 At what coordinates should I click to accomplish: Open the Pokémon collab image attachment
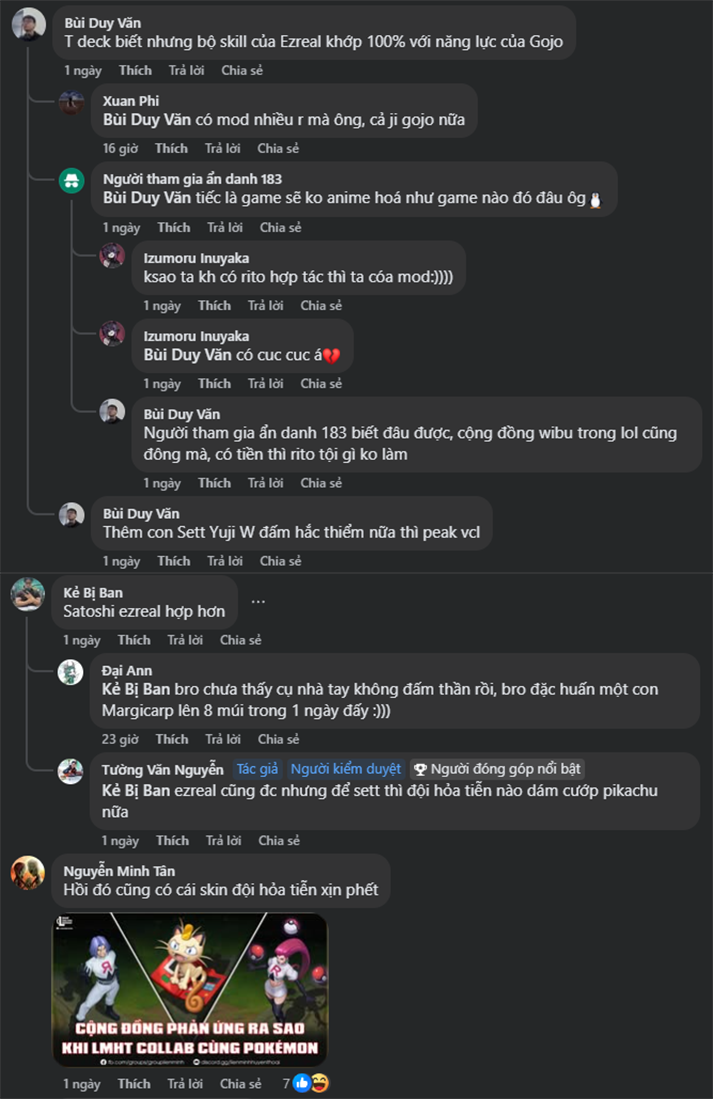(190, 989)
